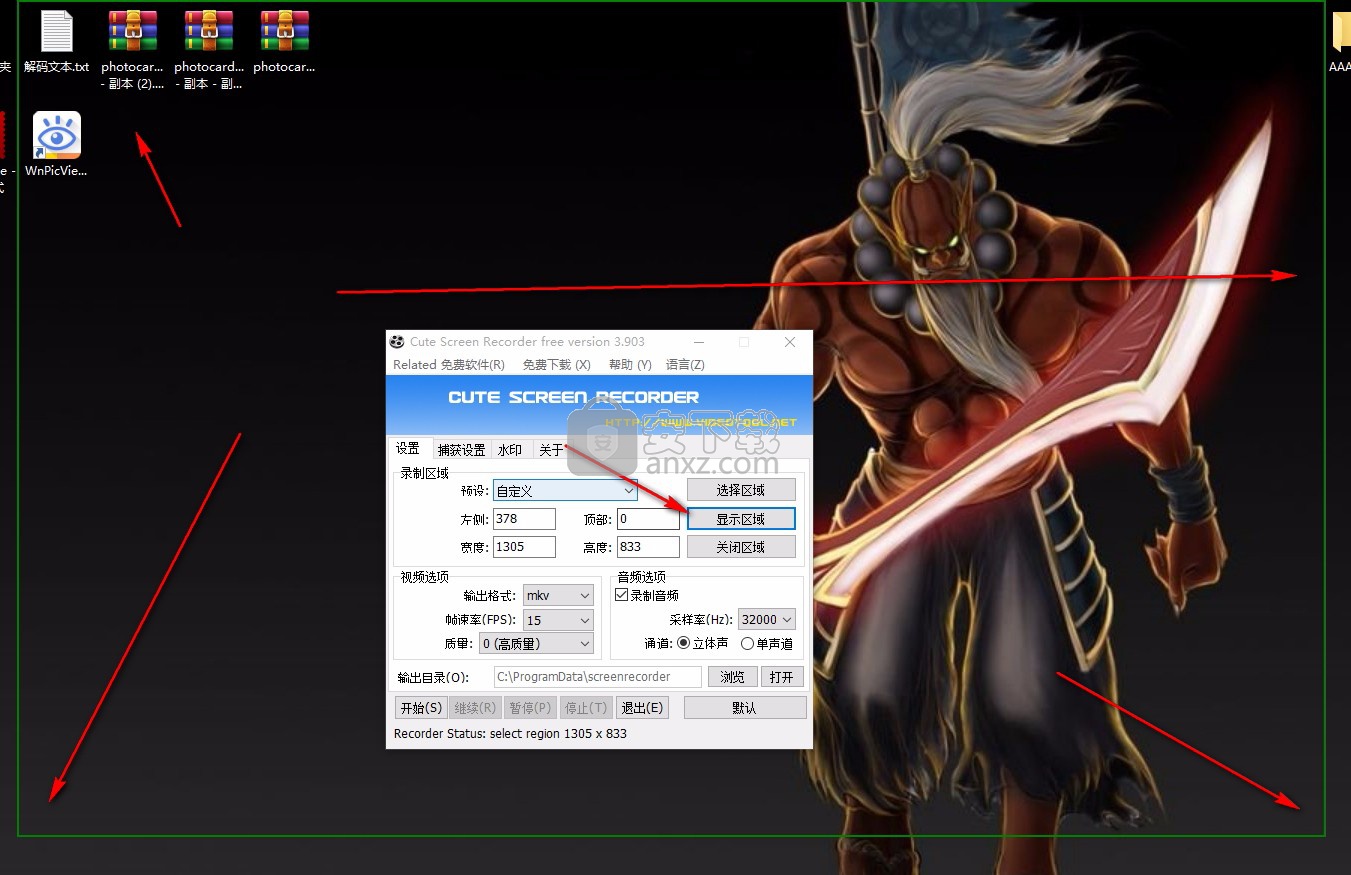The image size is (1351, 875).
Task: Select the 'photocar... - 副本 (2)' archive icon
Action: pyautogui.click(x=133, y=48)
